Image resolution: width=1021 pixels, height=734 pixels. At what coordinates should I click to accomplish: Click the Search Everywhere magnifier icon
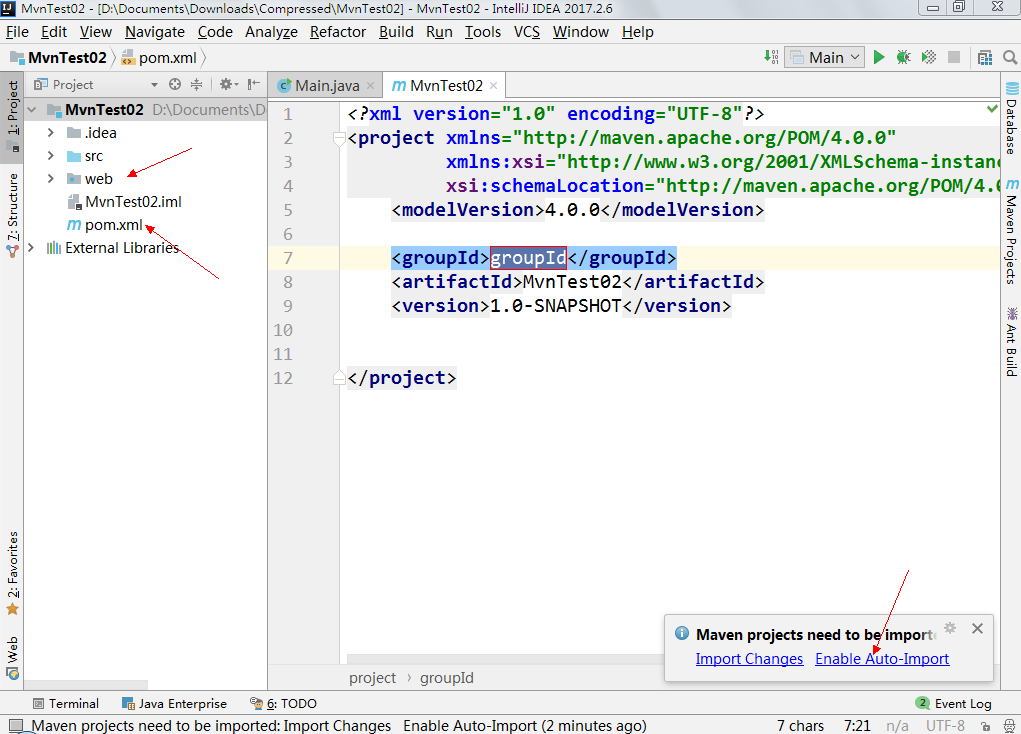tap(1010, 57)
